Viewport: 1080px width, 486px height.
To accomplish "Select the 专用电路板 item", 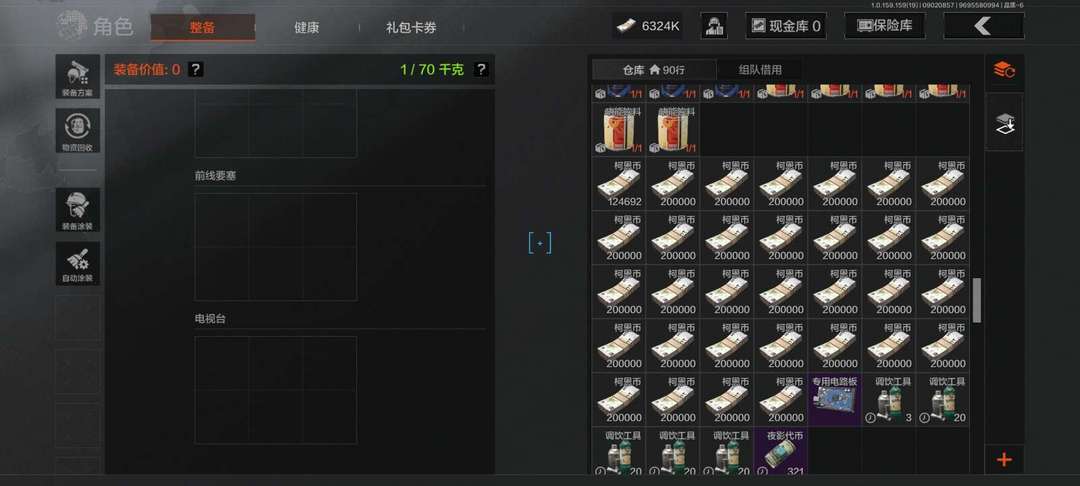I will [x=835, y=400].
